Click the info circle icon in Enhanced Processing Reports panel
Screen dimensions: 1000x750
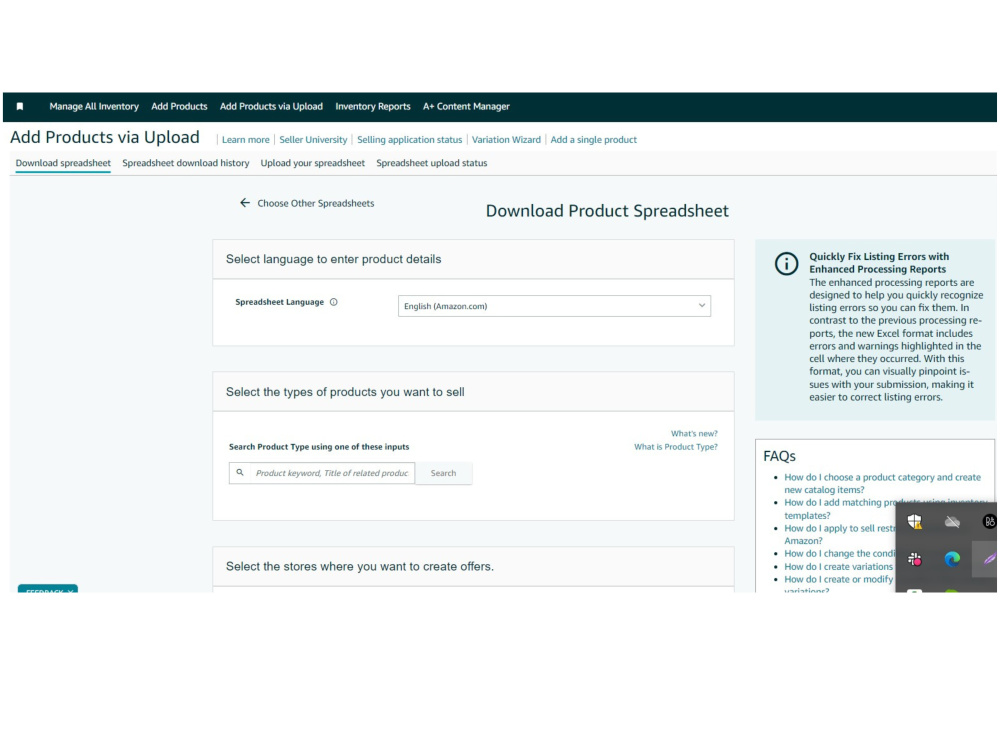(x=786, y=263)
